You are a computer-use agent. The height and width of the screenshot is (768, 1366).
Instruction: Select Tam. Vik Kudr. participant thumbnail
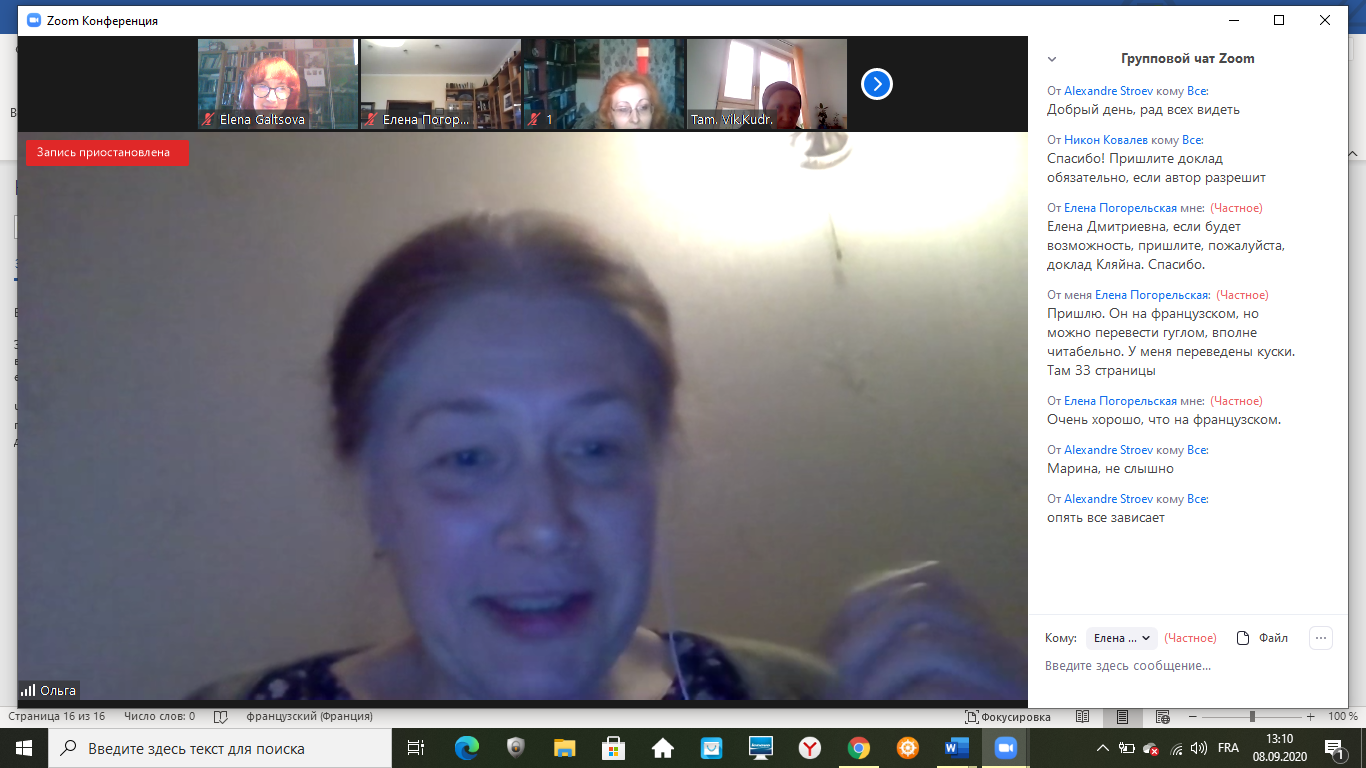coord(767,84)
